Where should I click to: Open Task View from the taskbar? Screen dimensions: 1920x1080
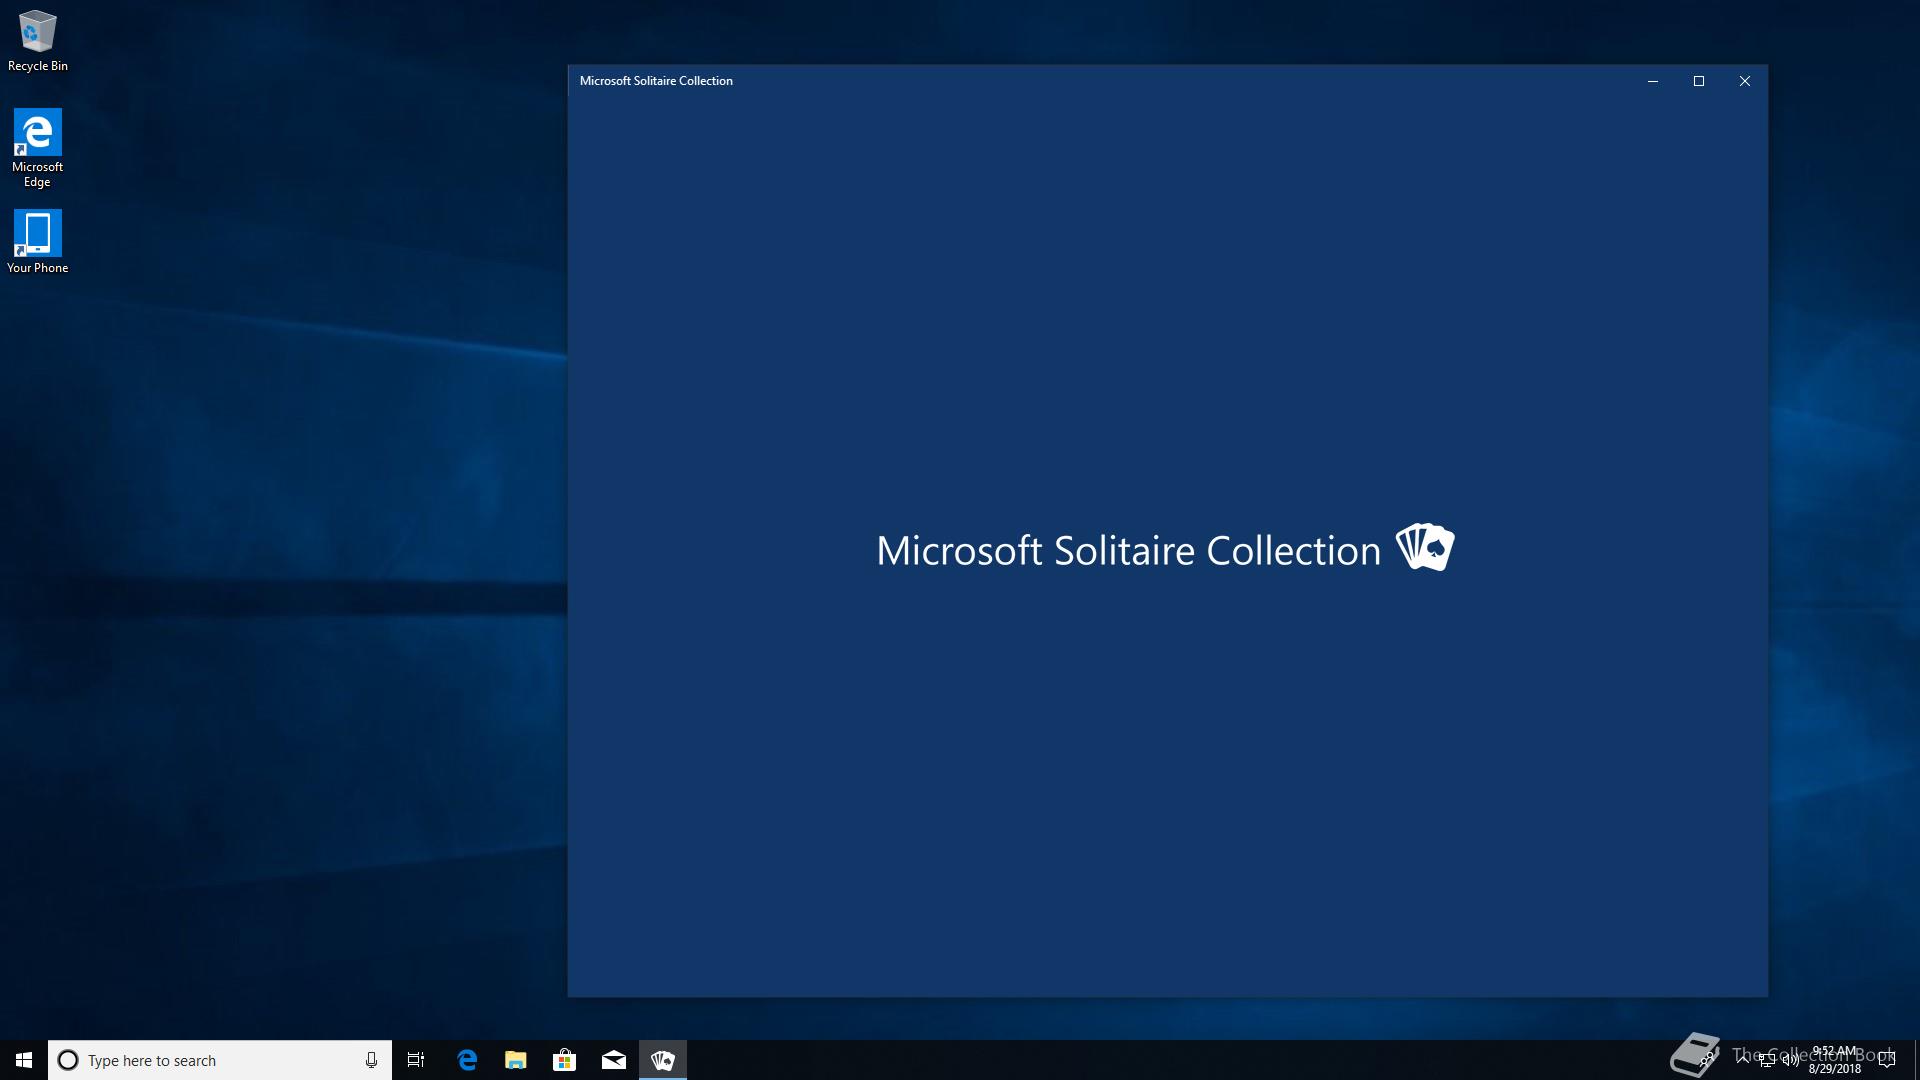click(416, 1060)
